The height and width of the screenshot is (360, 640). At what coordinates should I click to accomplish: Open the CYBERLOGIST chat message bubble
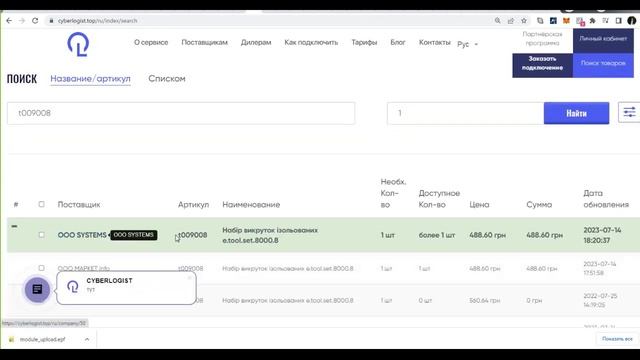(126, 288)
